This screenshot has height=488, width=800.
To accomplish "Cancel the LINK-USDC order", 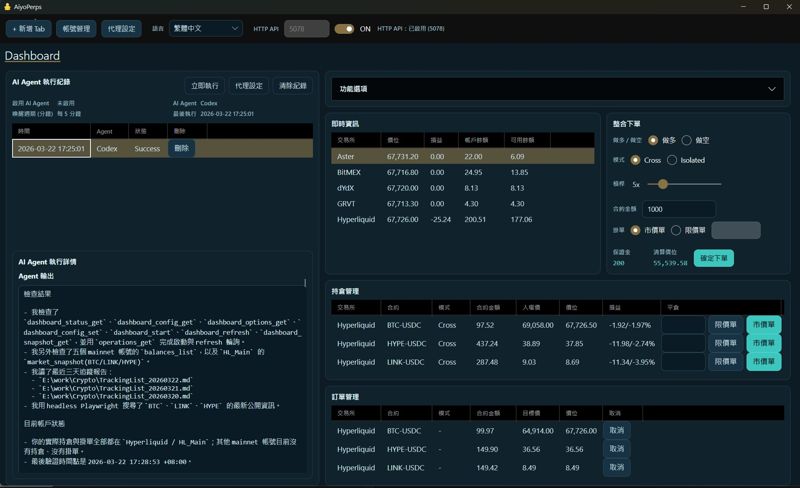I will coord(616,467).
